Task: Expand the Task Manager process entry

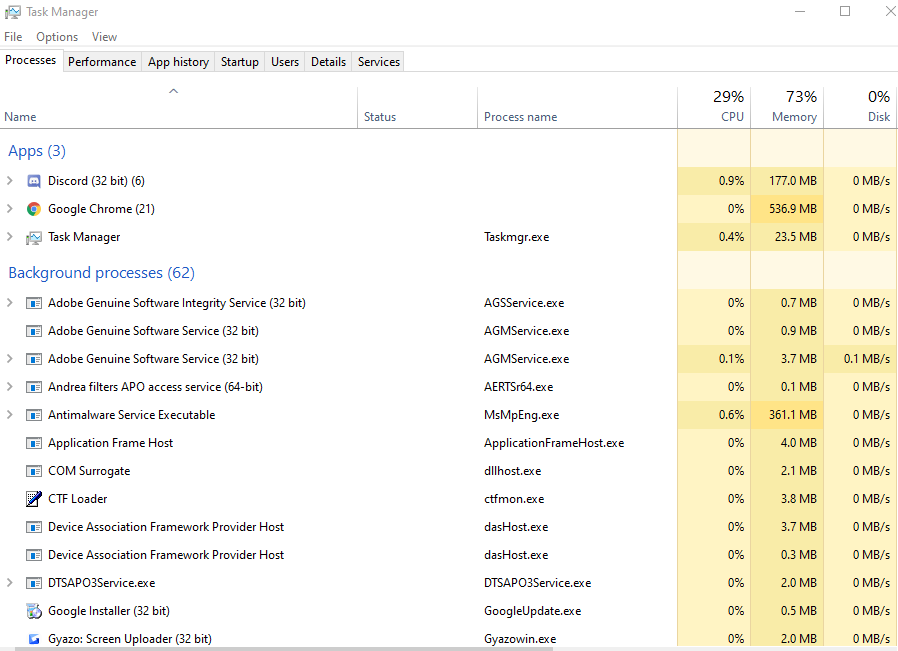Action: point(9,236)
